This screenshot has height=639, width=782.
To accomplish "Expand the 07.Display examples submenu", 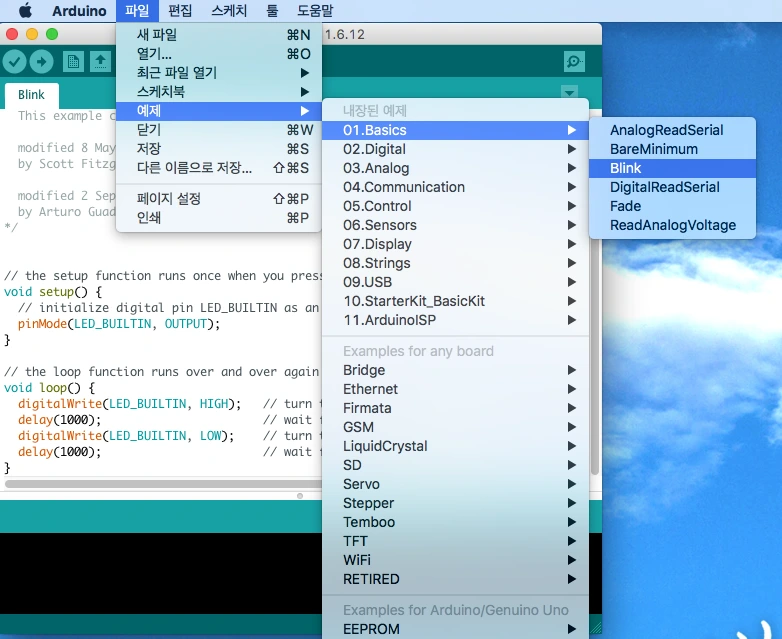I will [x=456, y=244].
